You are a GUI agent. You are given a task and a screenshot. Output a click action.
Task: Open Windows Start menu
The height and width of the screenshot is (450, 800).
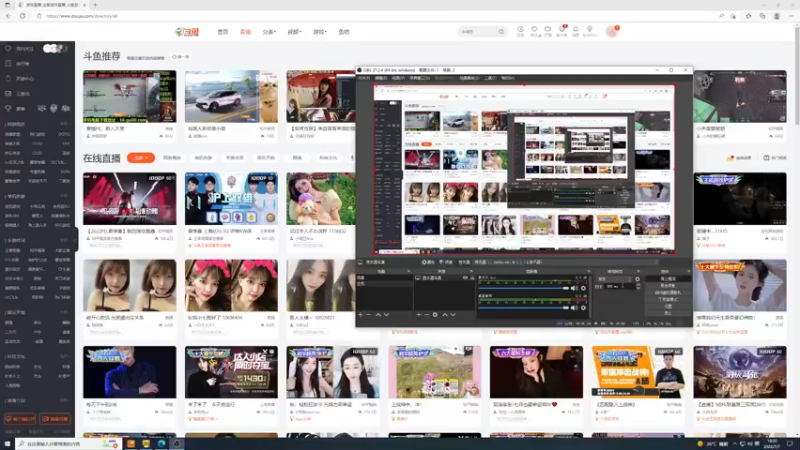(x=7, y=444)
